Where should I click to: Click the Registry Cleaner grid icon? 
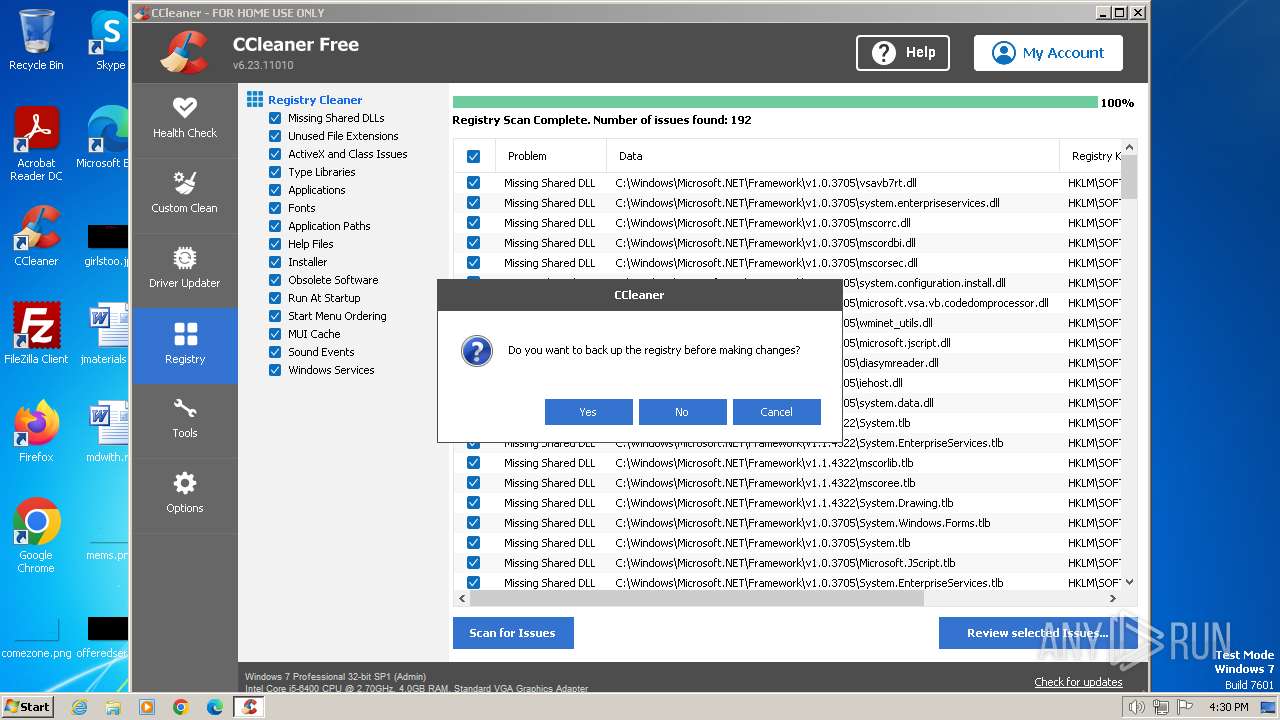click(x=255, y=100)
